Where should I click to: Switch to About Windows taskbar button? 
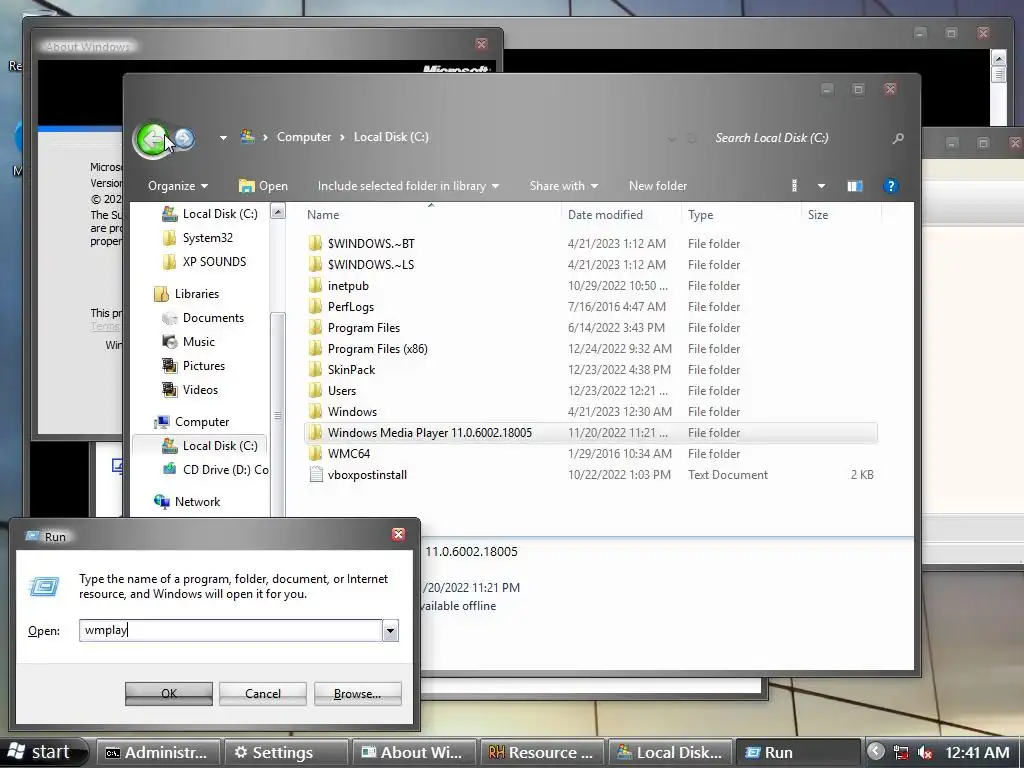[413, 753]
